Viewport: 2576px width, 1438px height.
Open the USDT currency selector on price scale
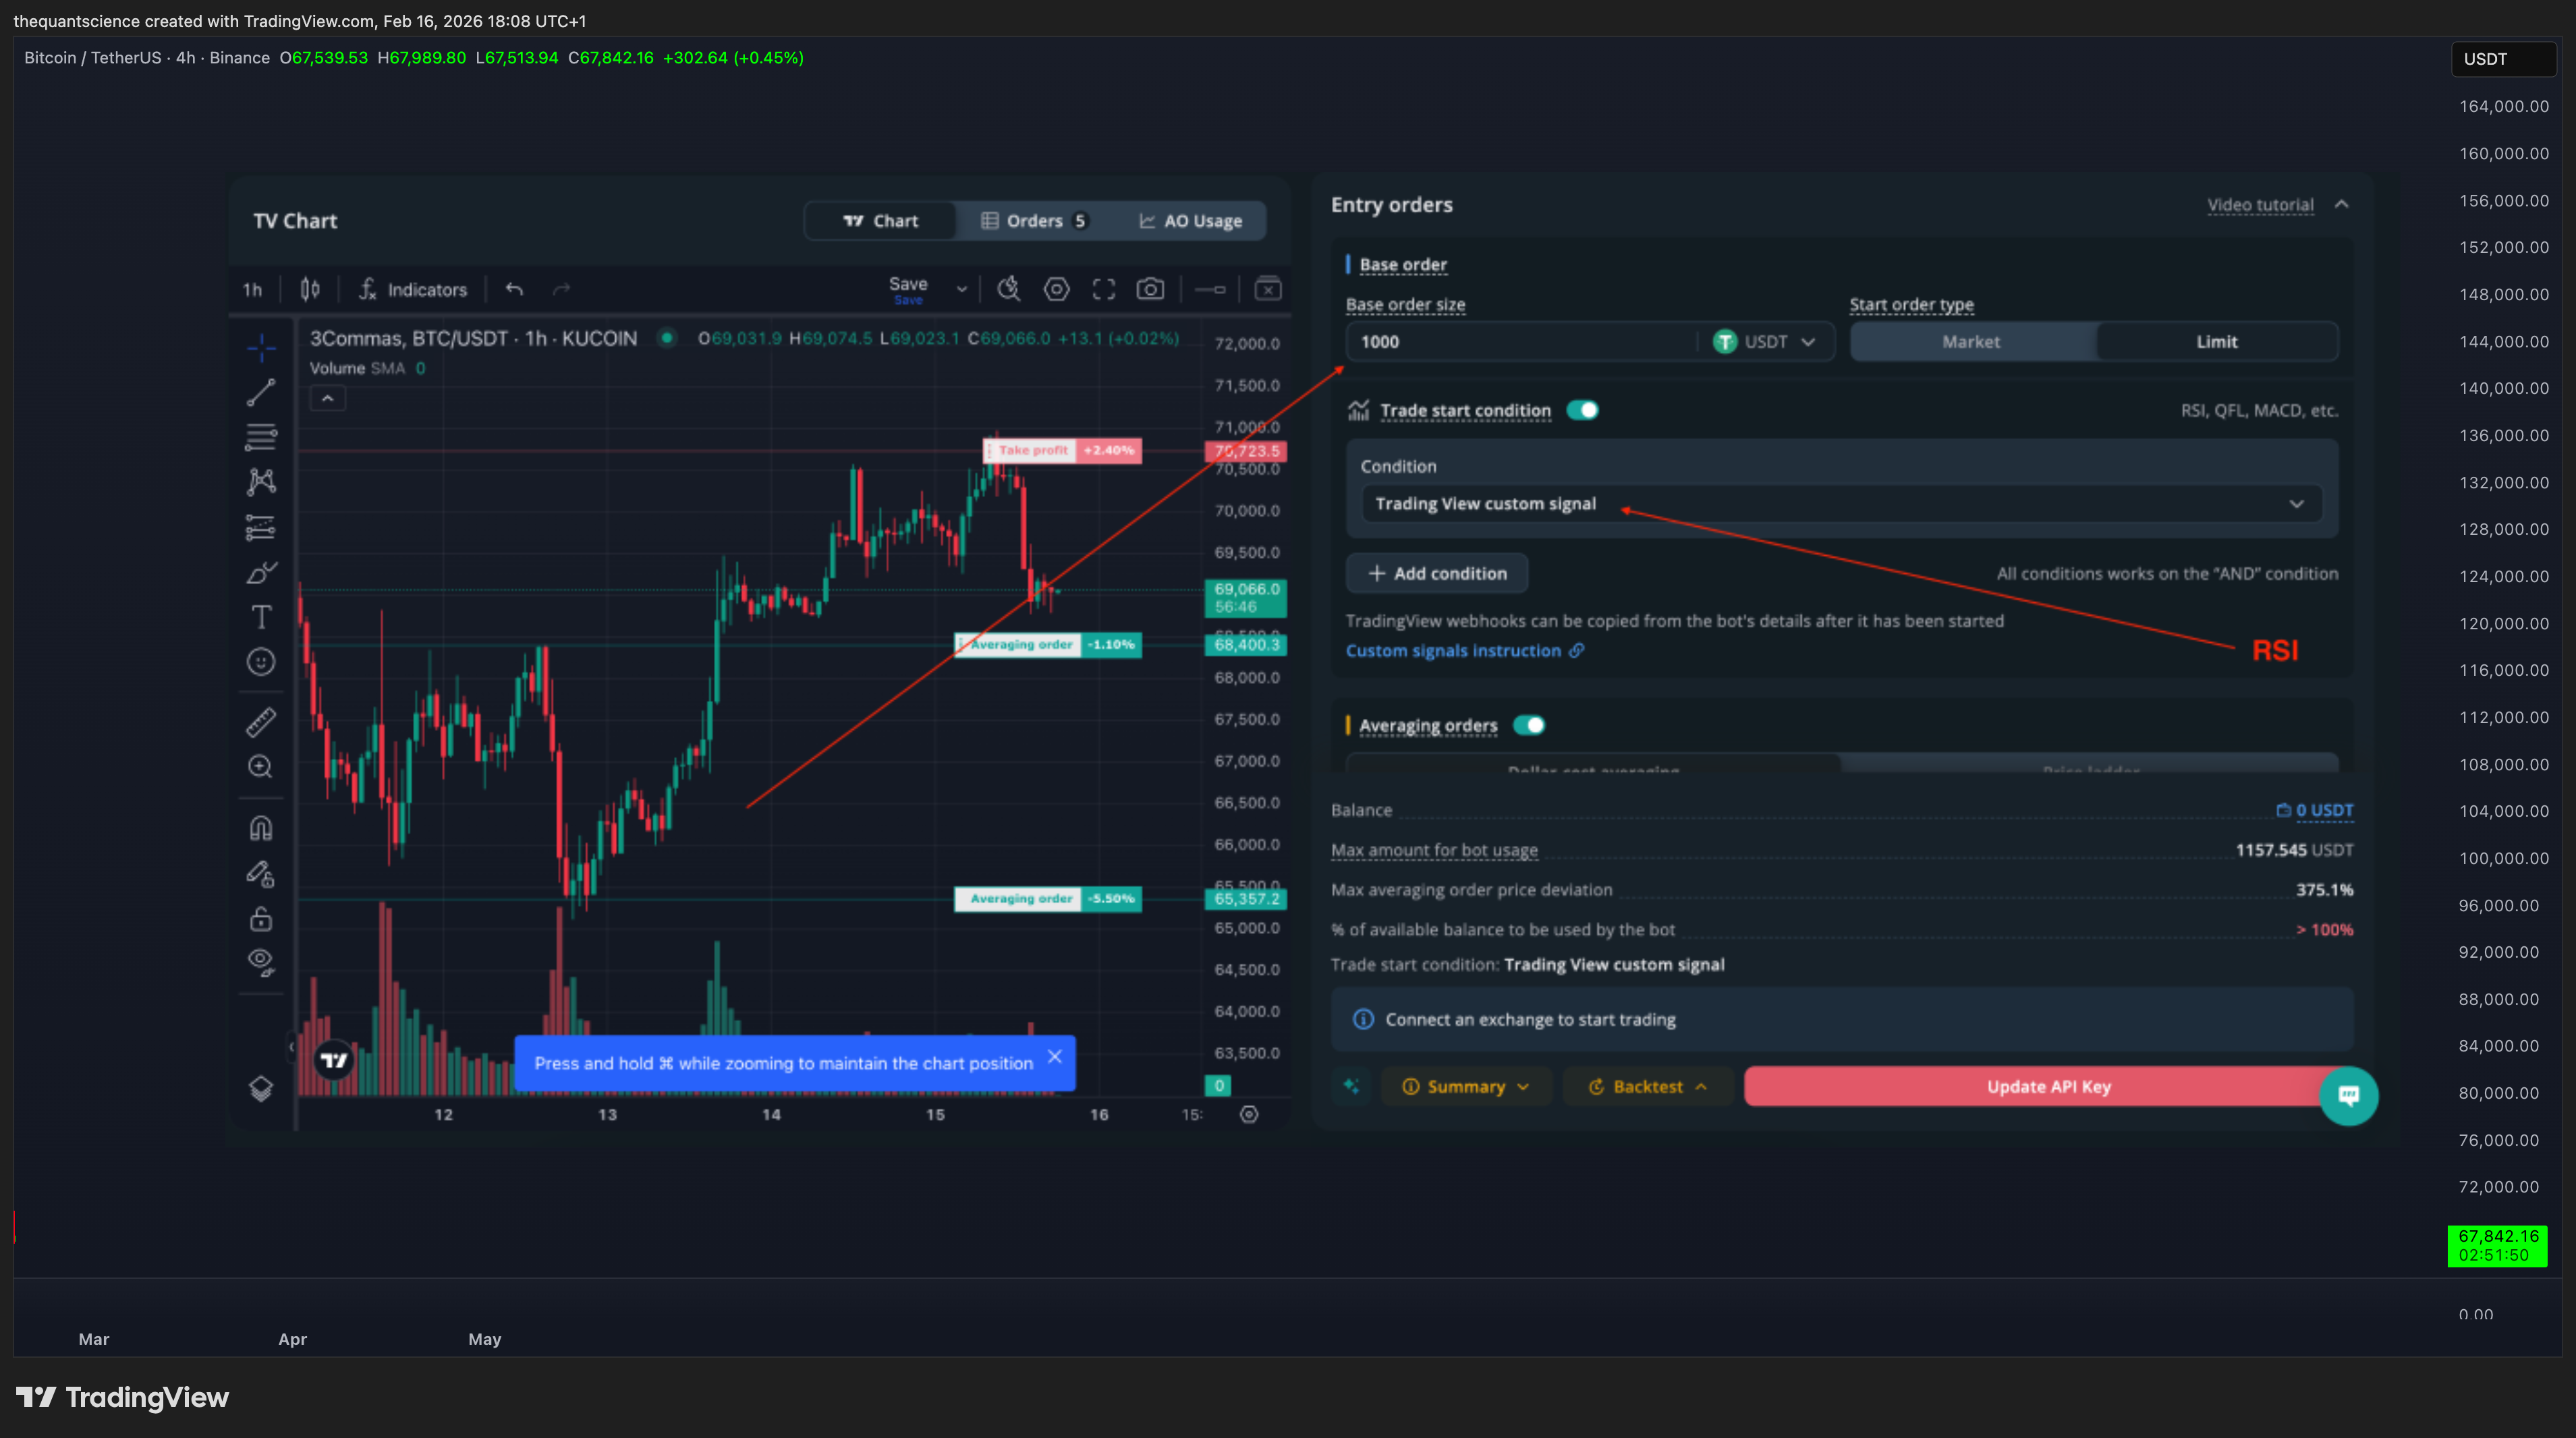[2503, 59]
